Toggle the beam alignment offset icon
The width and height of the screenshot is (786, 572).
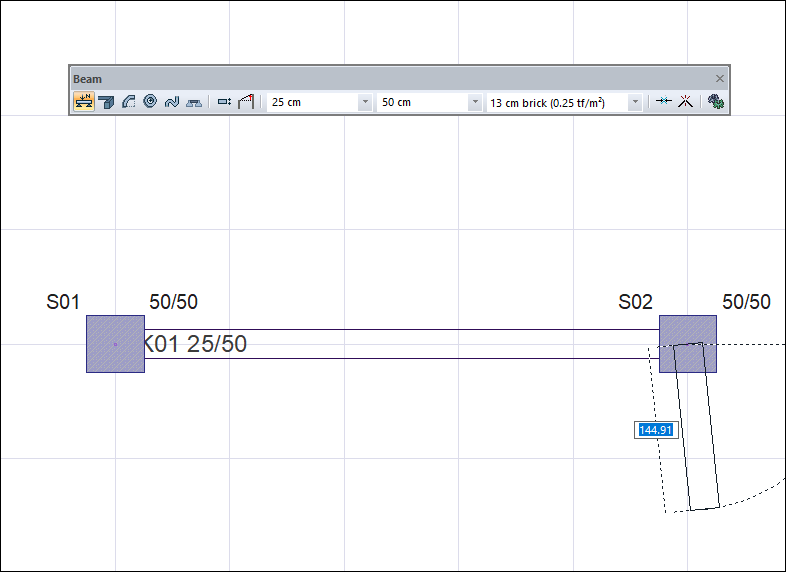click(224, 102)
